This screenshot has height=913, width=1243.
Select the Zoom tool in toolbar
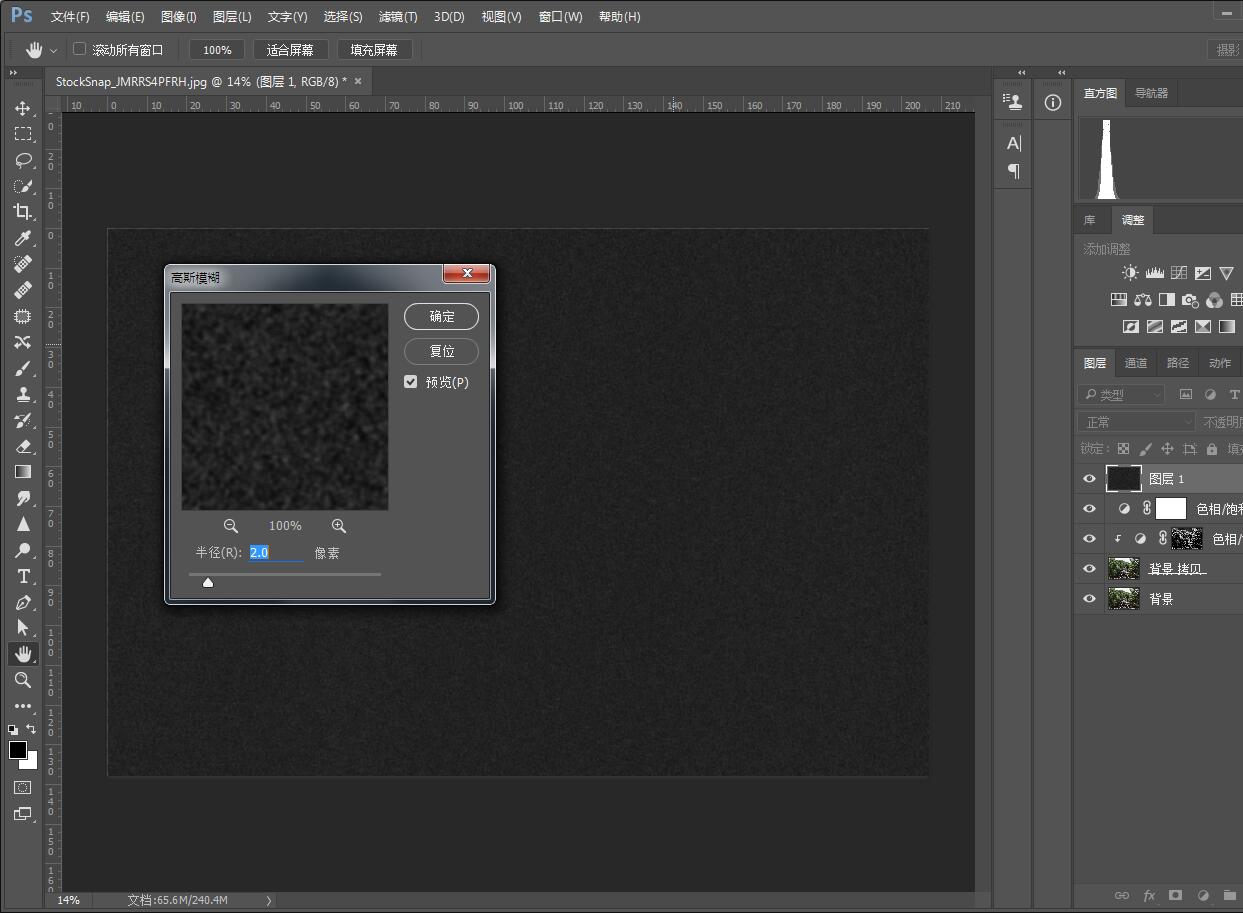(x=22, y=680)
